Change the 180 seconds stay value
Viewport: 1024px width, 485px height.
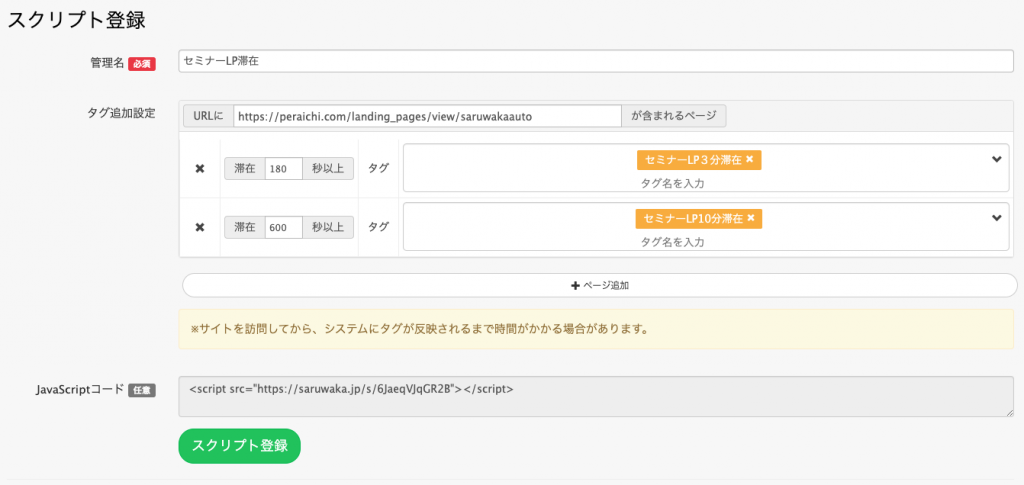coord(283,168)
